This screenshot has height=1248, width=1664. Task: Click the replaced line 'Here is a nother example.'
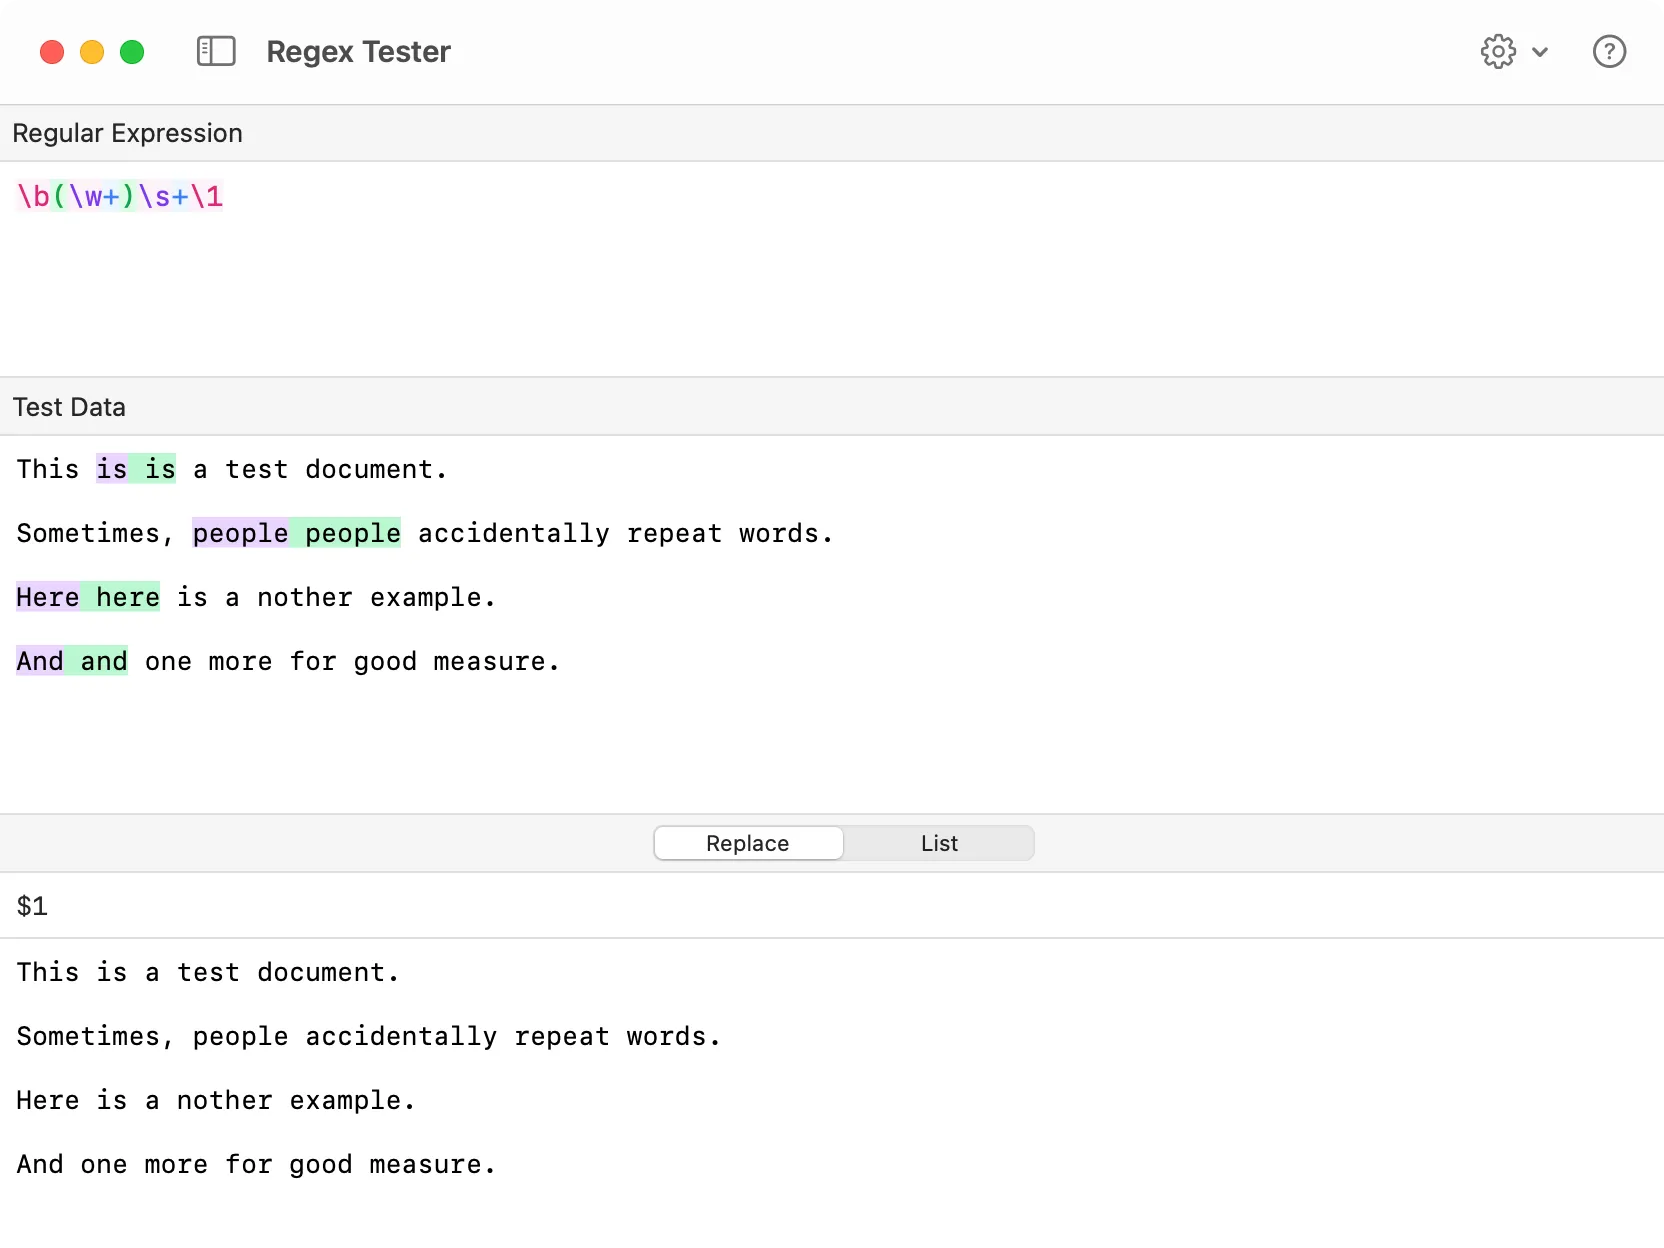point(215,1100)
